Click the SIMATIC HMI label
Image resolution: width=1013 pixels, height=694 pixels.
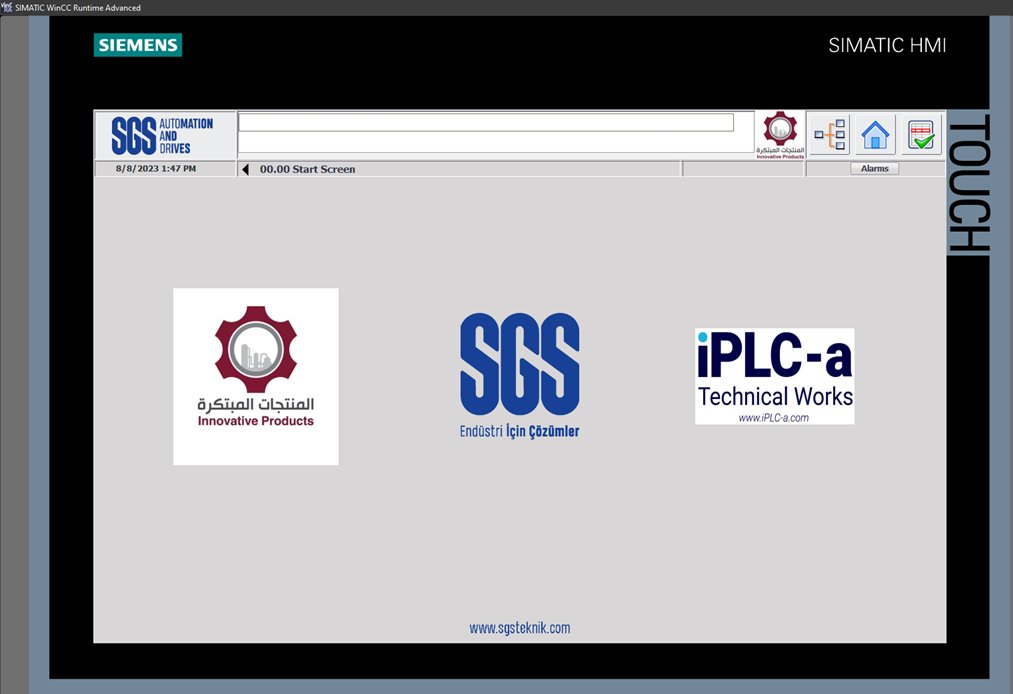point(887,45)
